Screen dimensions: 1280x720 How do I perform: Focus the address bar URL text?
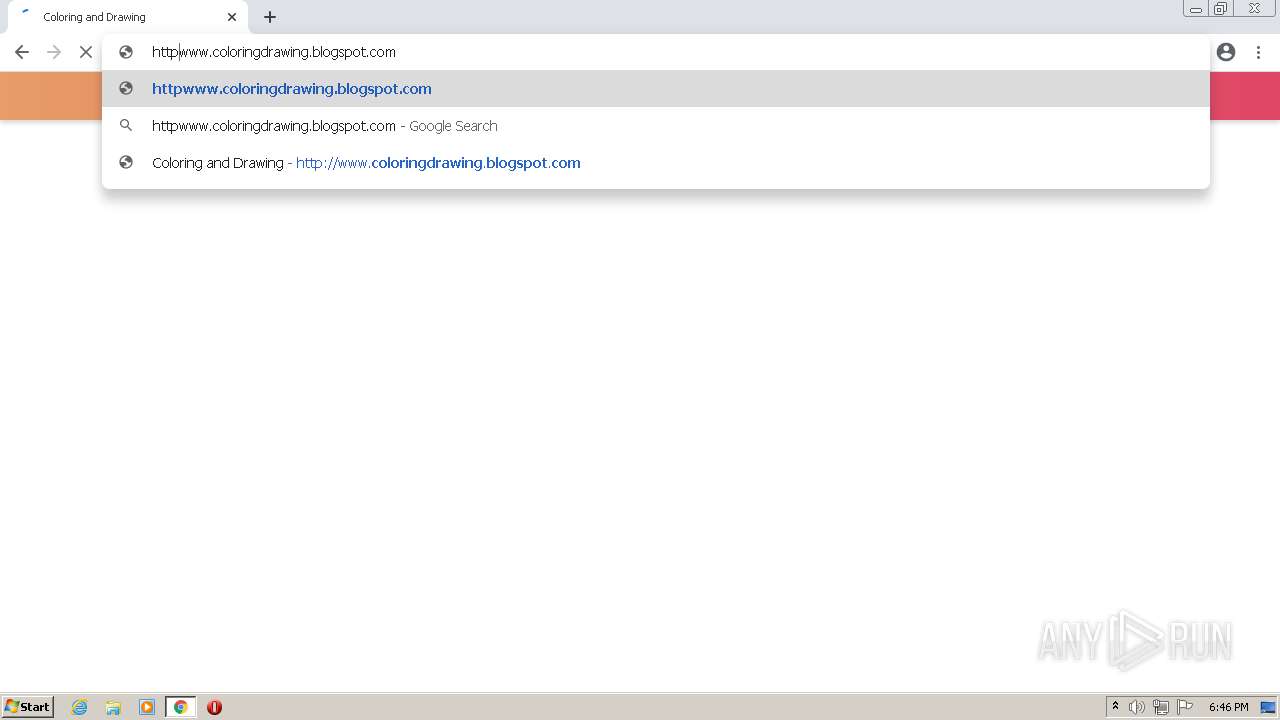274,52
